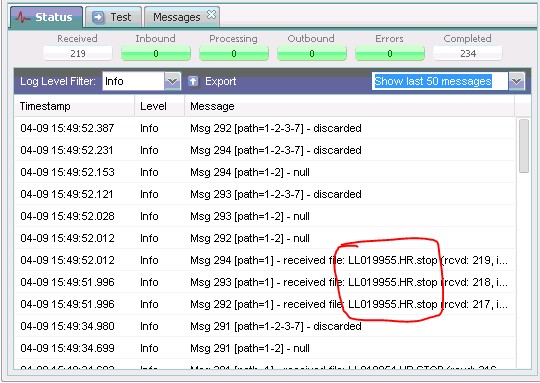Open the Status tab
Screen dimensions: 540x383
[46, 17]
